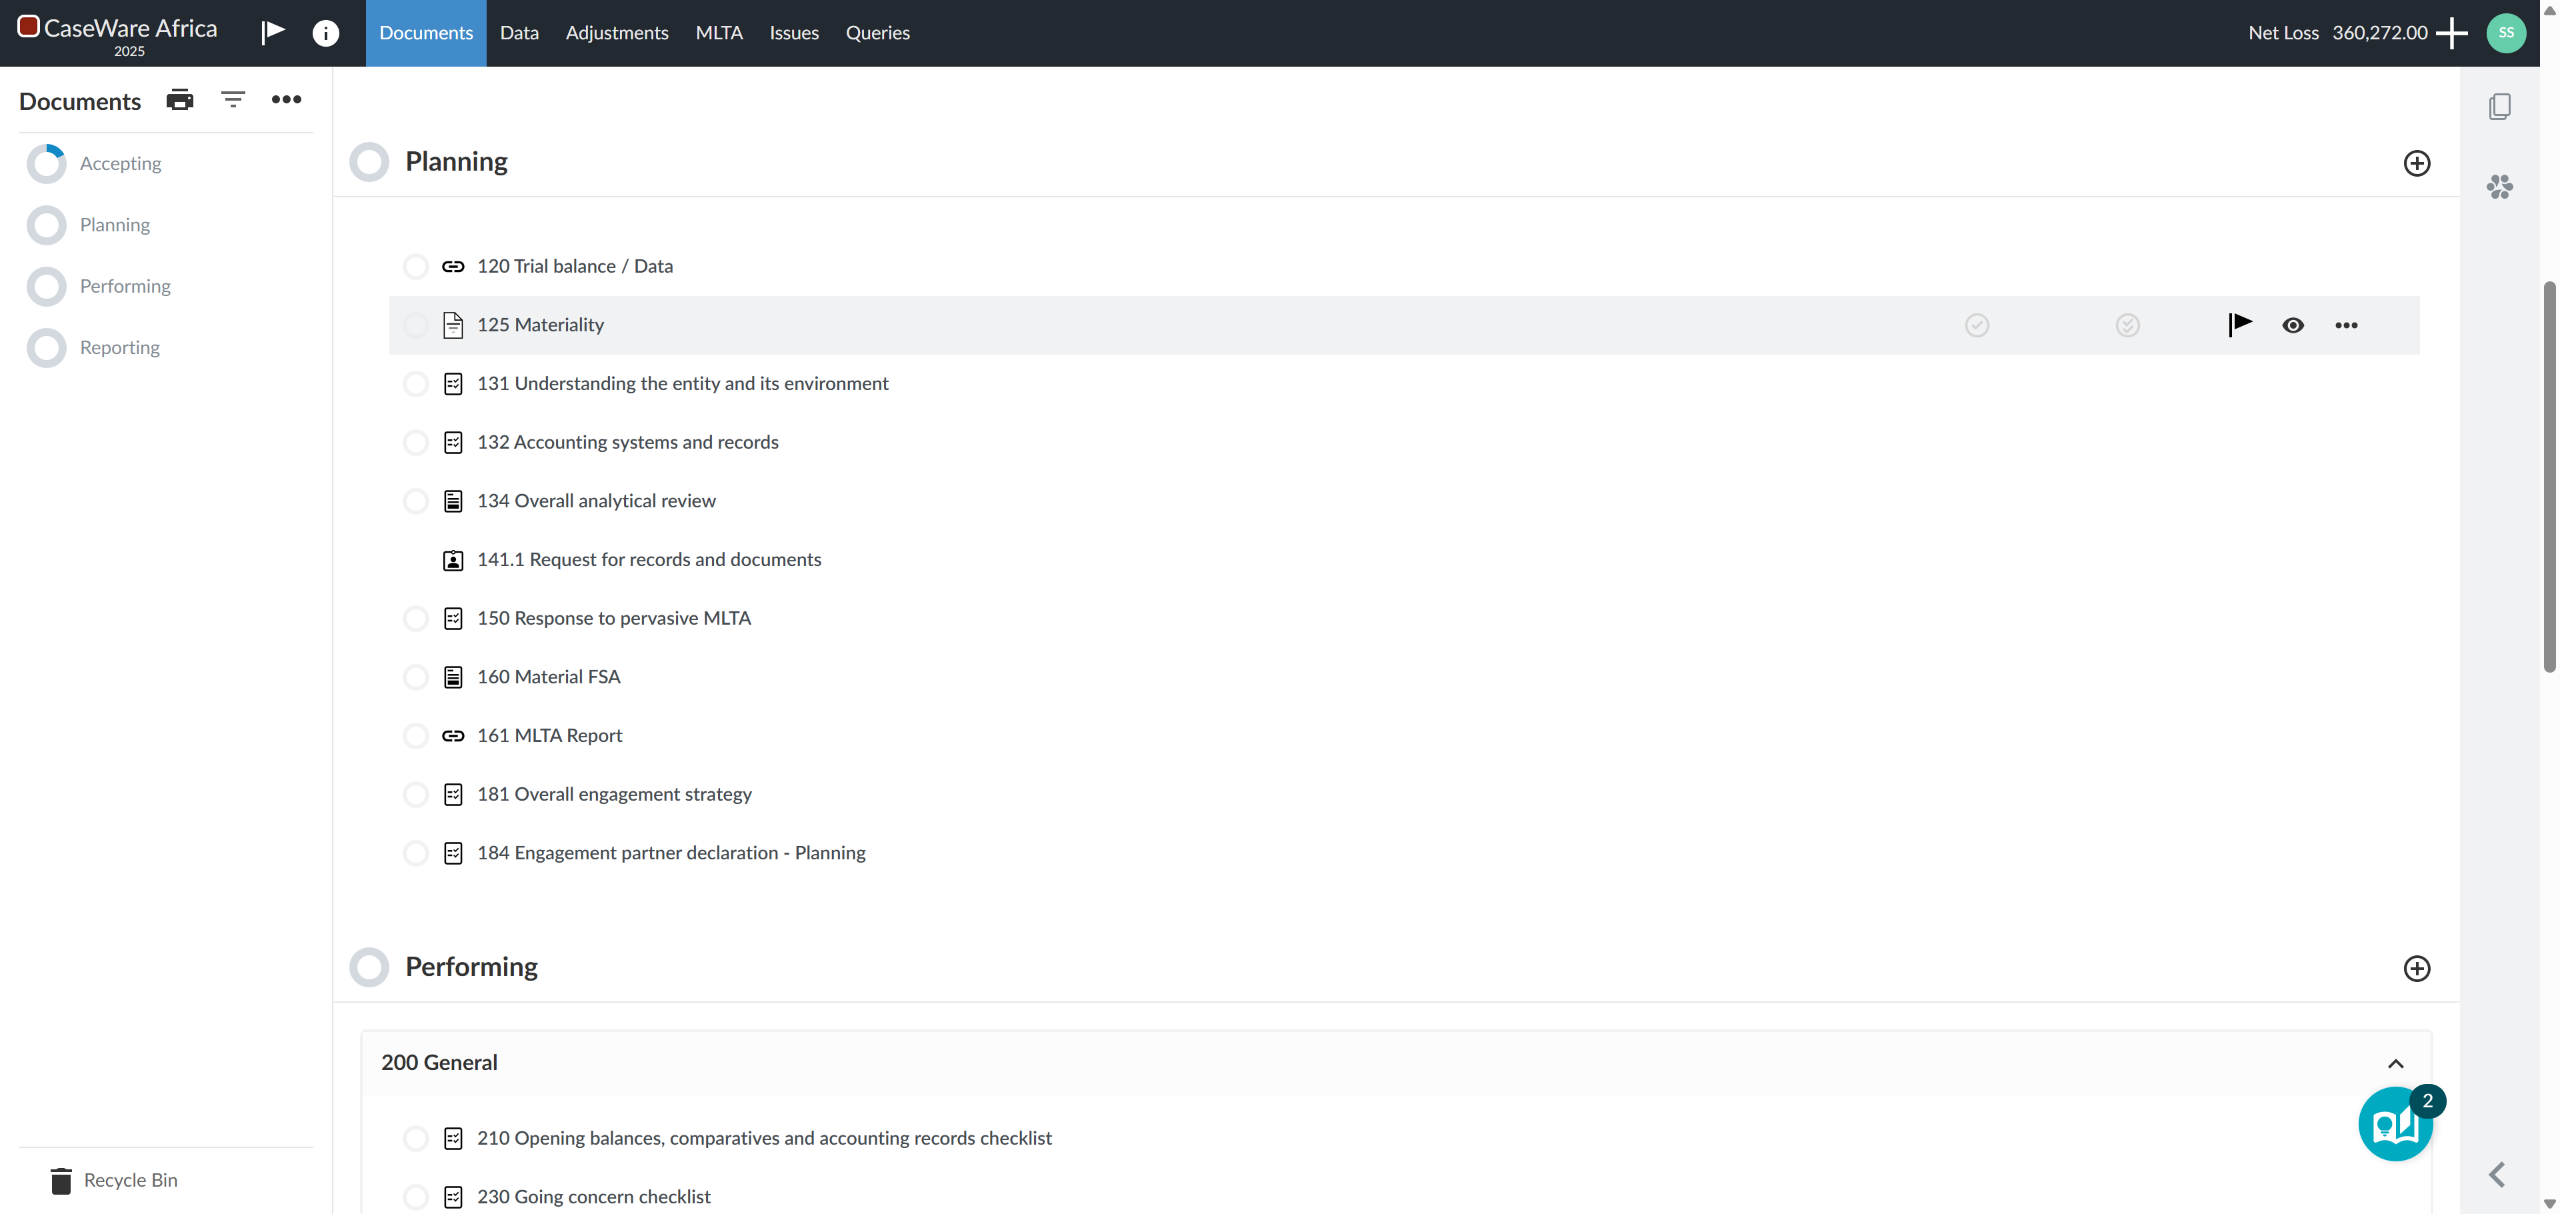Expand the collapsed right side panel arrow

point(2497,1174)
